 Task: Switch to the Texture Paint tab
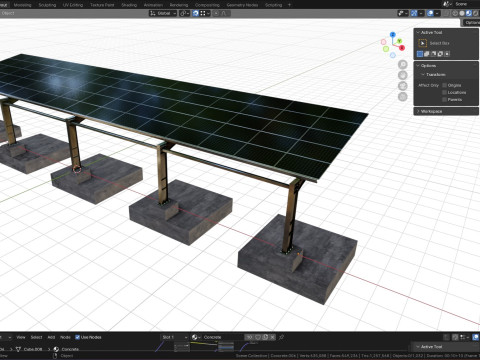(x=102, y=5)
